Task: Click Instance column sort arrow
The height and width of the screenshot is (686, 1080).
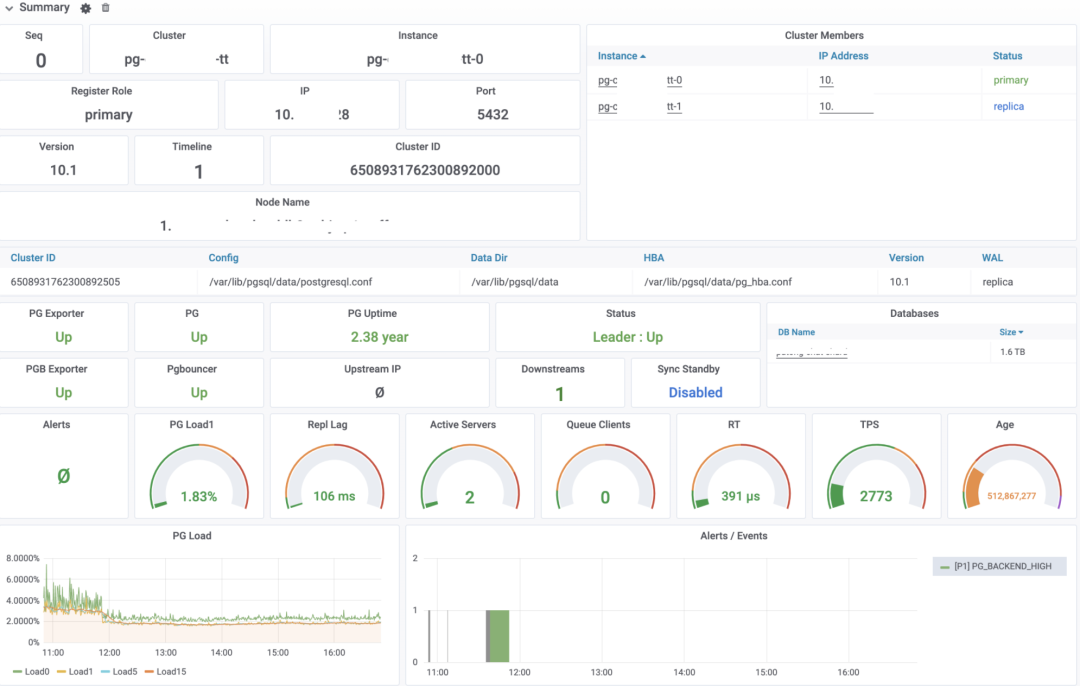Action: click(642, 56)
